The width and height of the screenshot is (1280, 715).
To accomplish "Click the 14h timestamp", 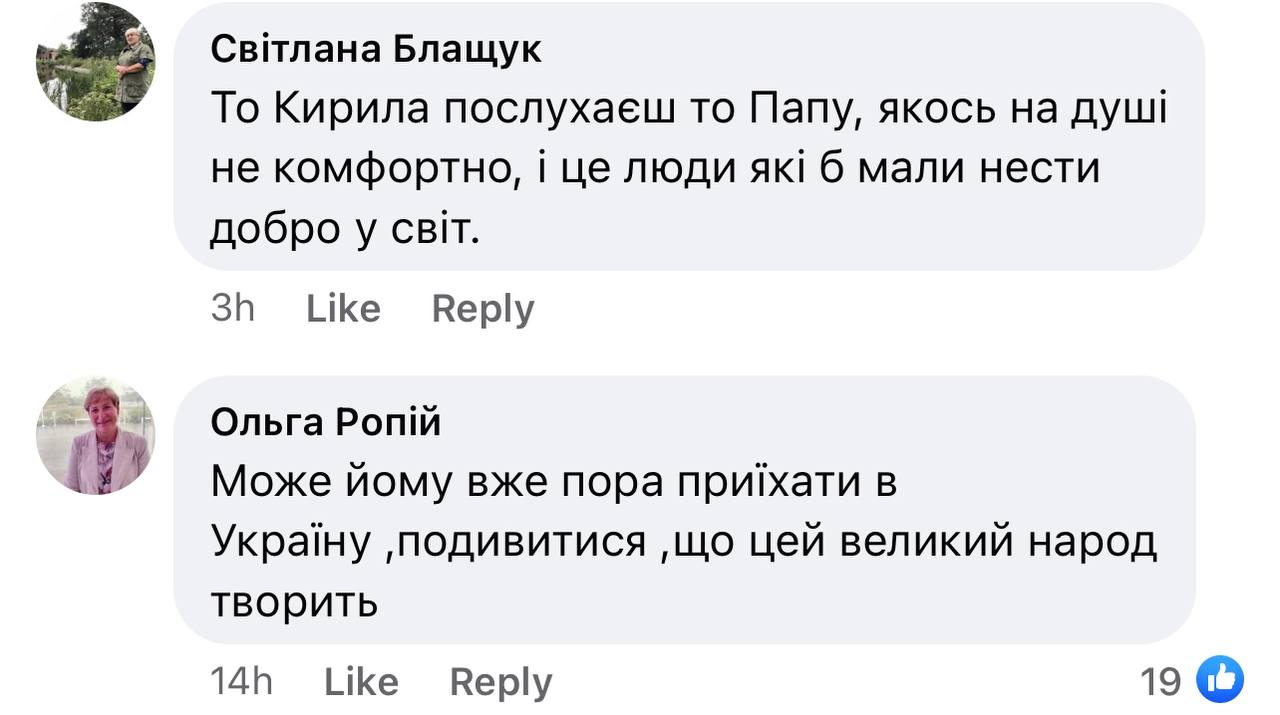I will click(242, 682).
